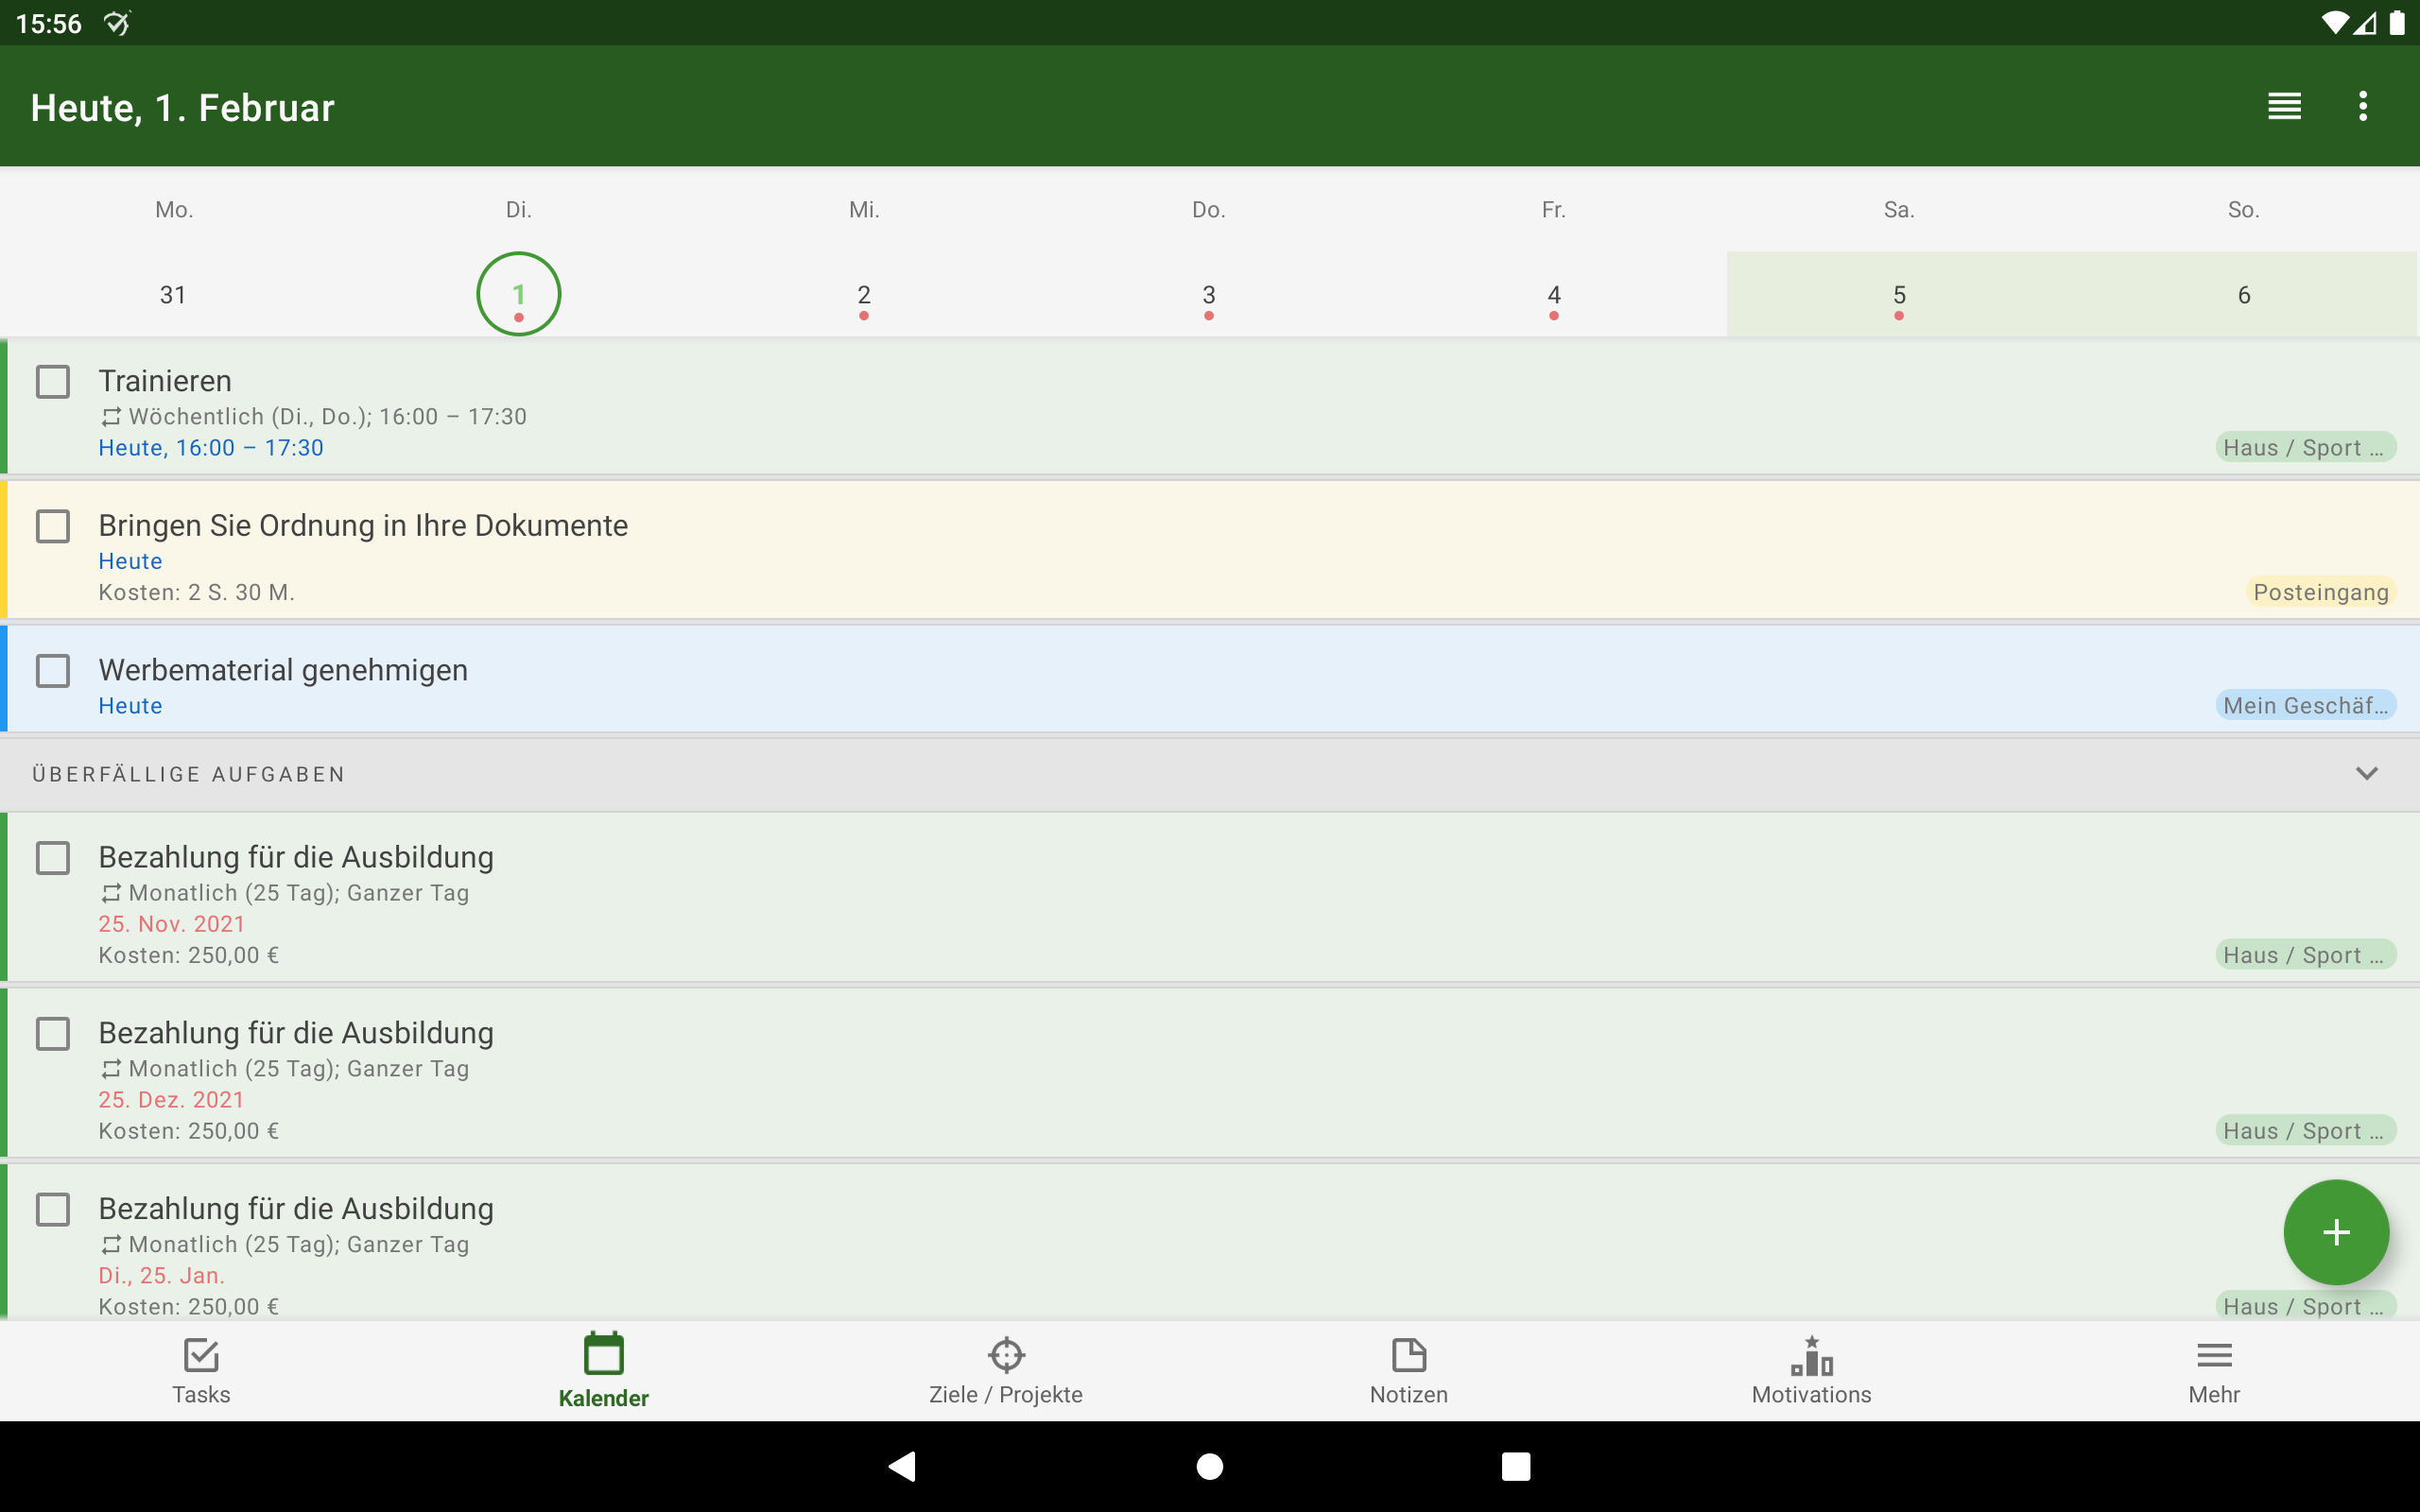This screenshot has width=2420, height=1512.
Task: Open the Mehr menu tab
Action: pyautogui.click(x=2214, y=1371)
